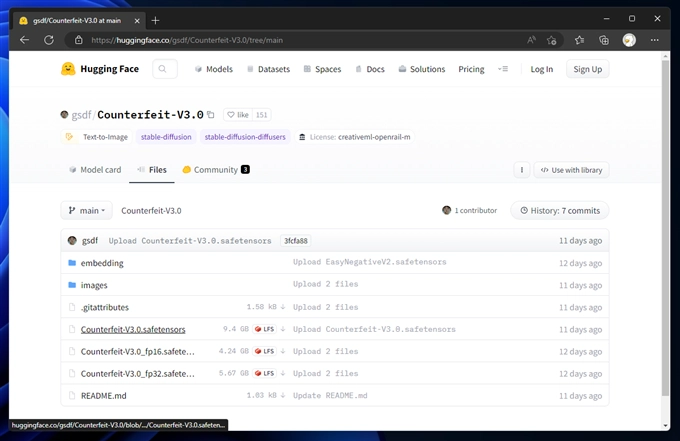
Task: Click the page vertical scrollbar
Action: coord(665,228)
